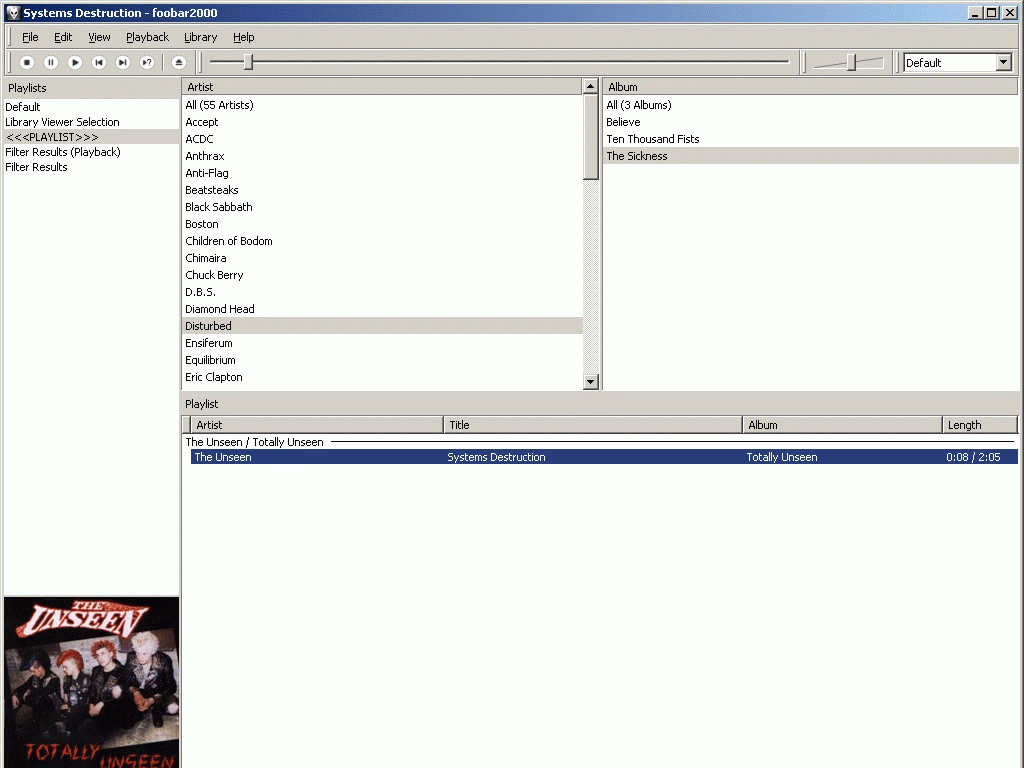The width and height of the screenshot is (1024, 768).
Task: Select artist Boston
Action: [382, 224]
